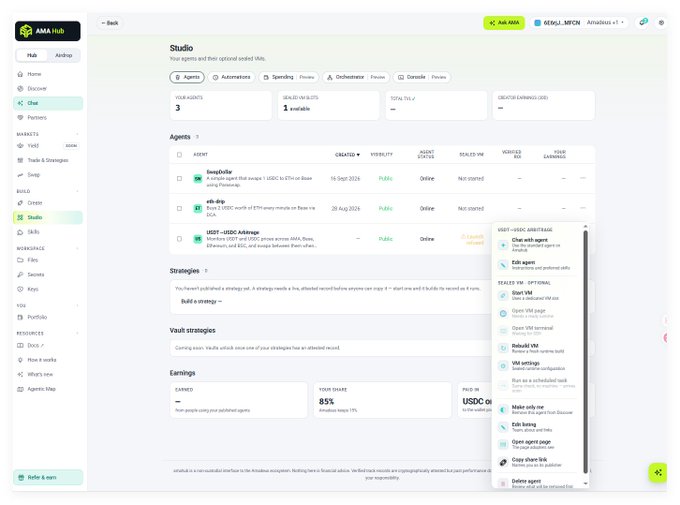The image size is (680, 505).
Task: Open Agentic Map
Action: point(48,389)
